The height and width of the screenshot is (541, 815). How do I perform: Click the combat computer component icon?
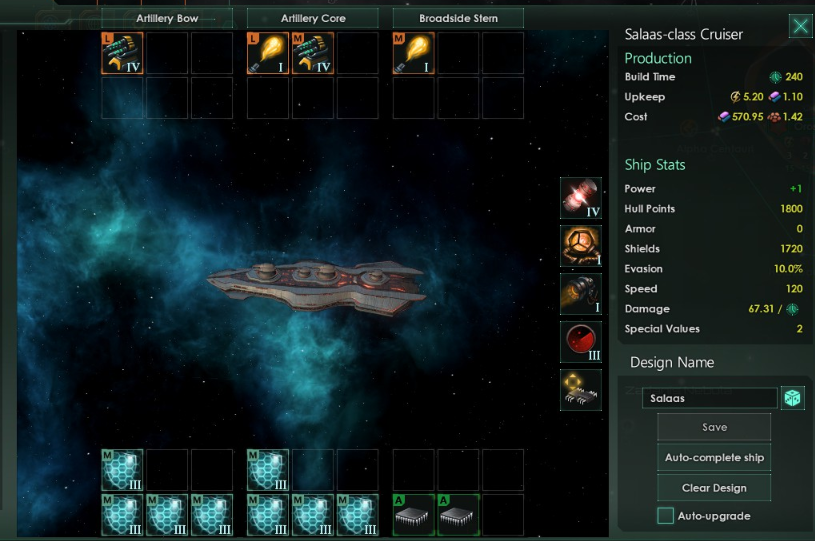[x=581, y=390]
